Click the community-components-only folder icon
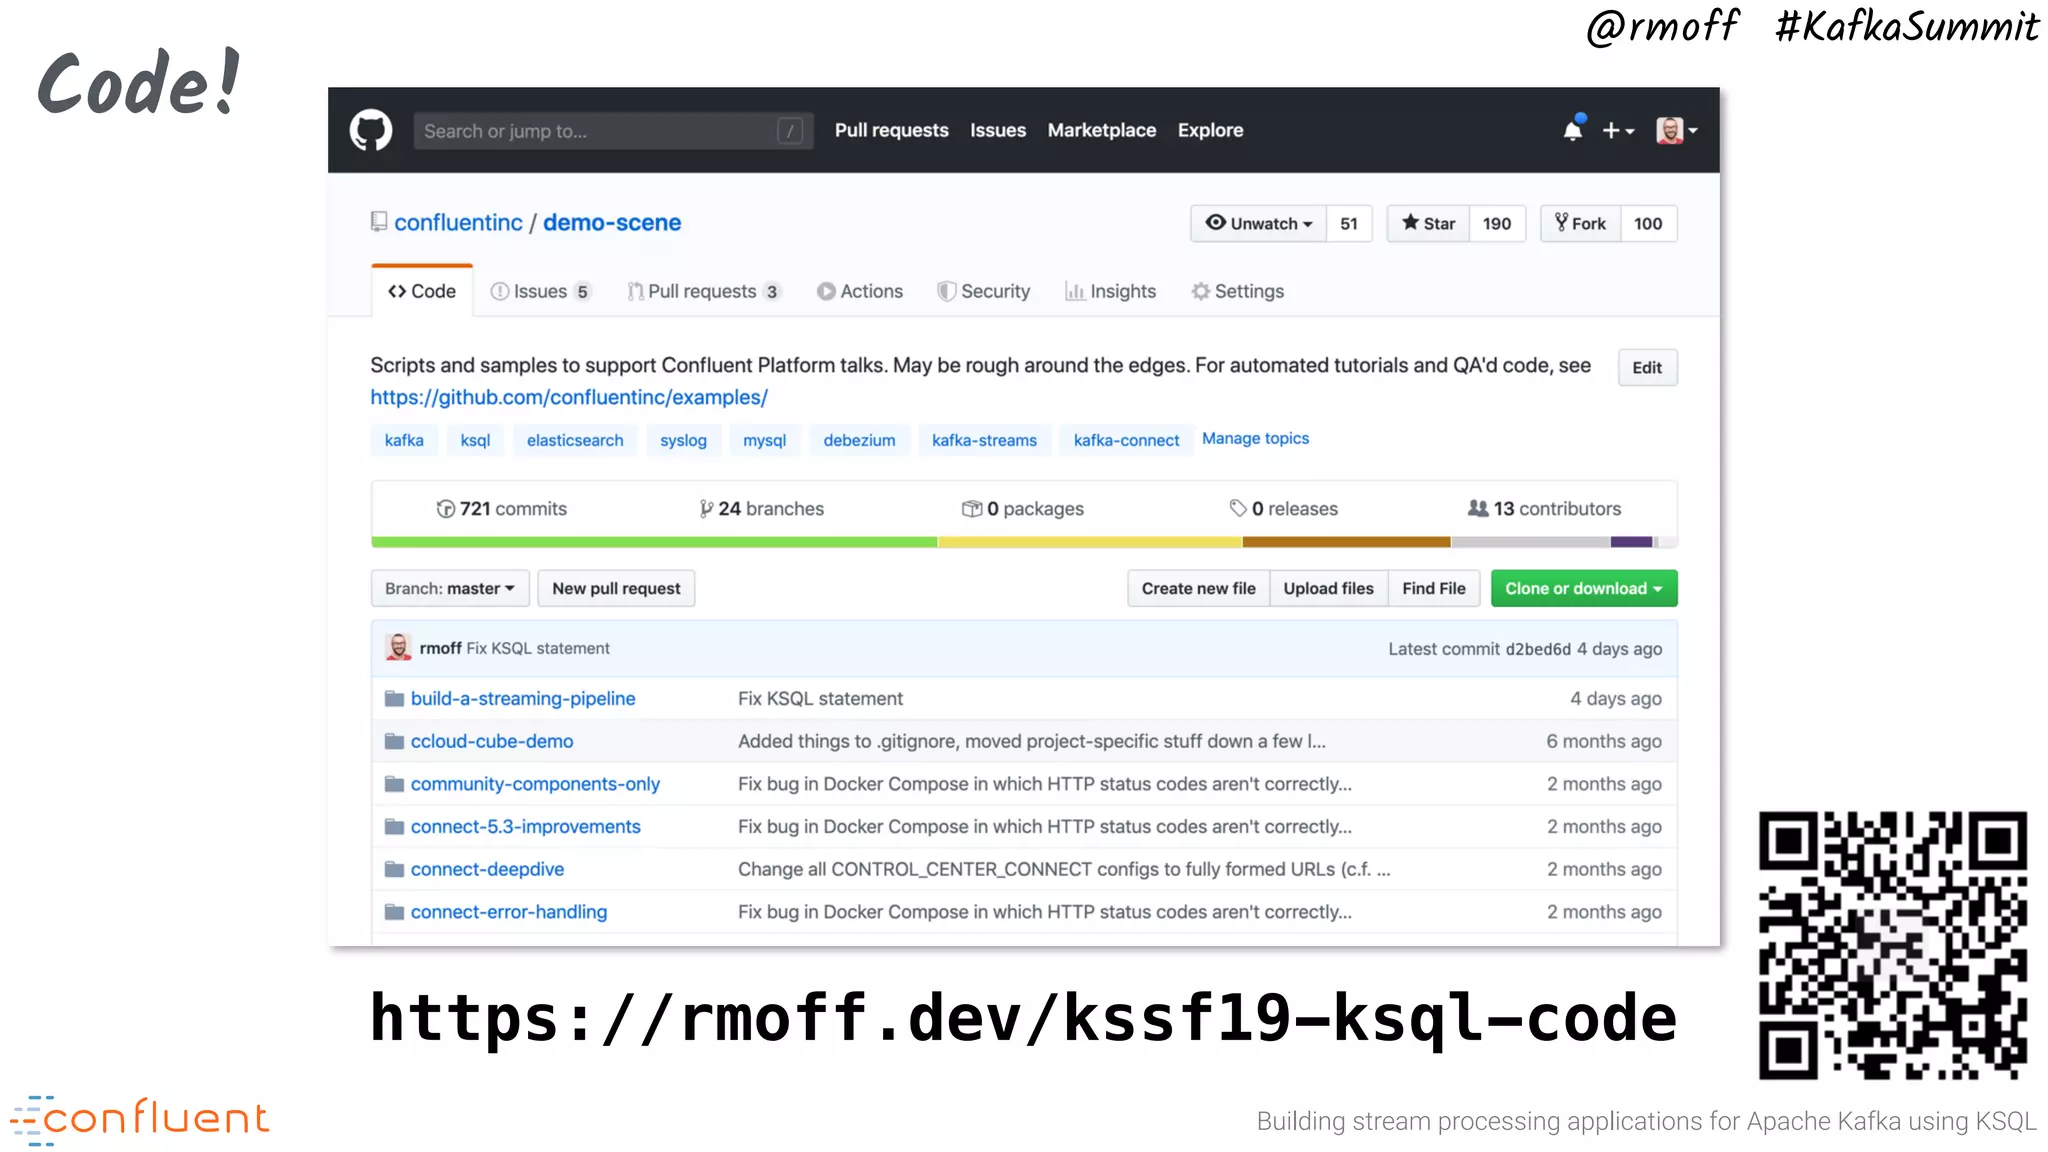 [x=395, y=784]
